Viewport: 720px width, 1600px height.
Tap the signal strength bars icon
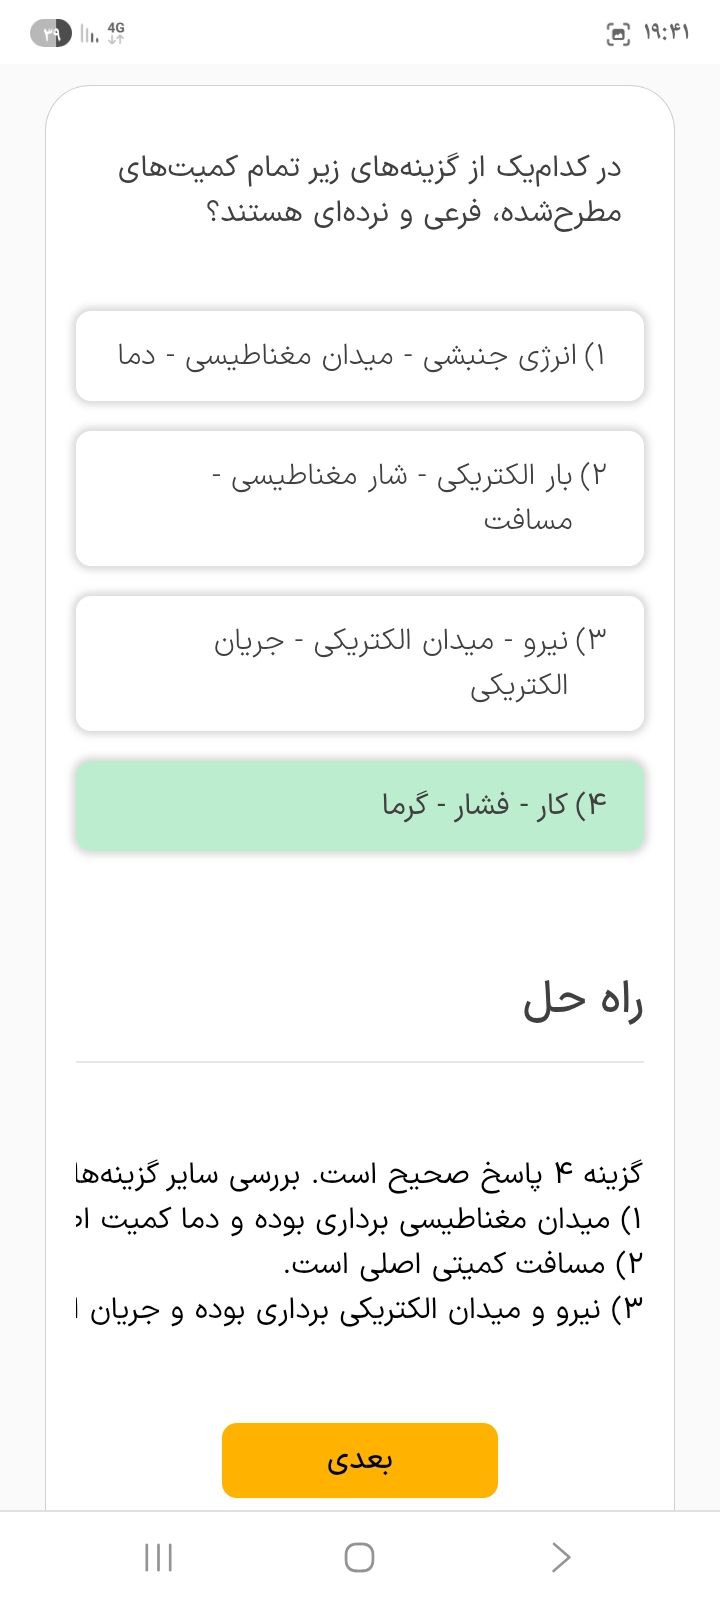(x=89, y=35)
